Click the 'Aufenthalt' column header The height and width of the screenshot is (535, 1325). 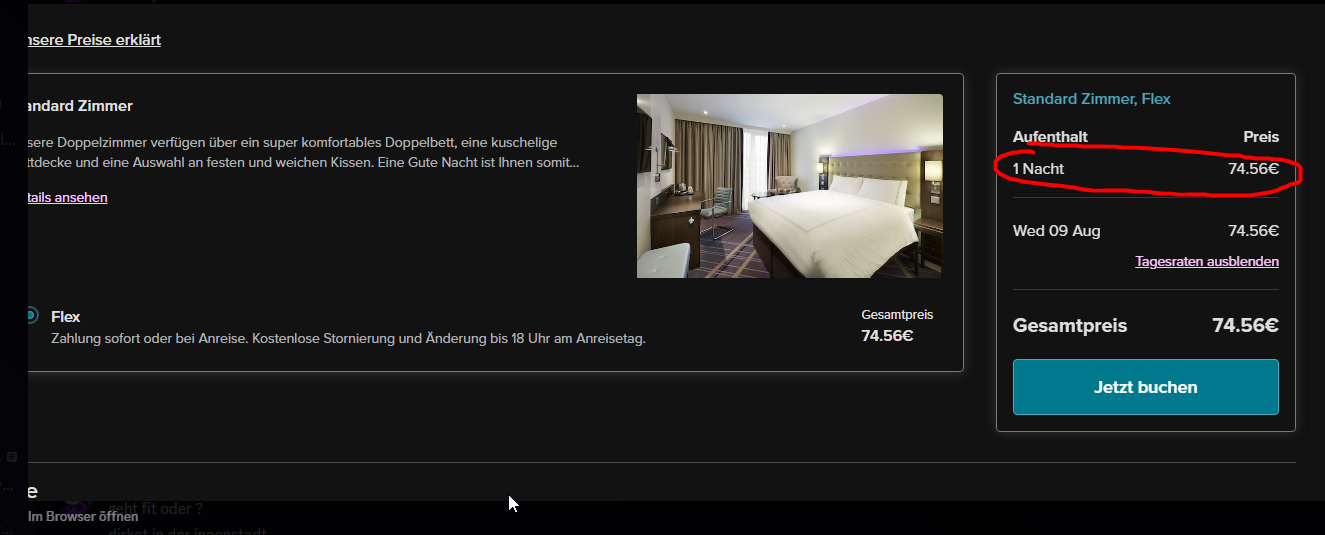click(1050, 137)
